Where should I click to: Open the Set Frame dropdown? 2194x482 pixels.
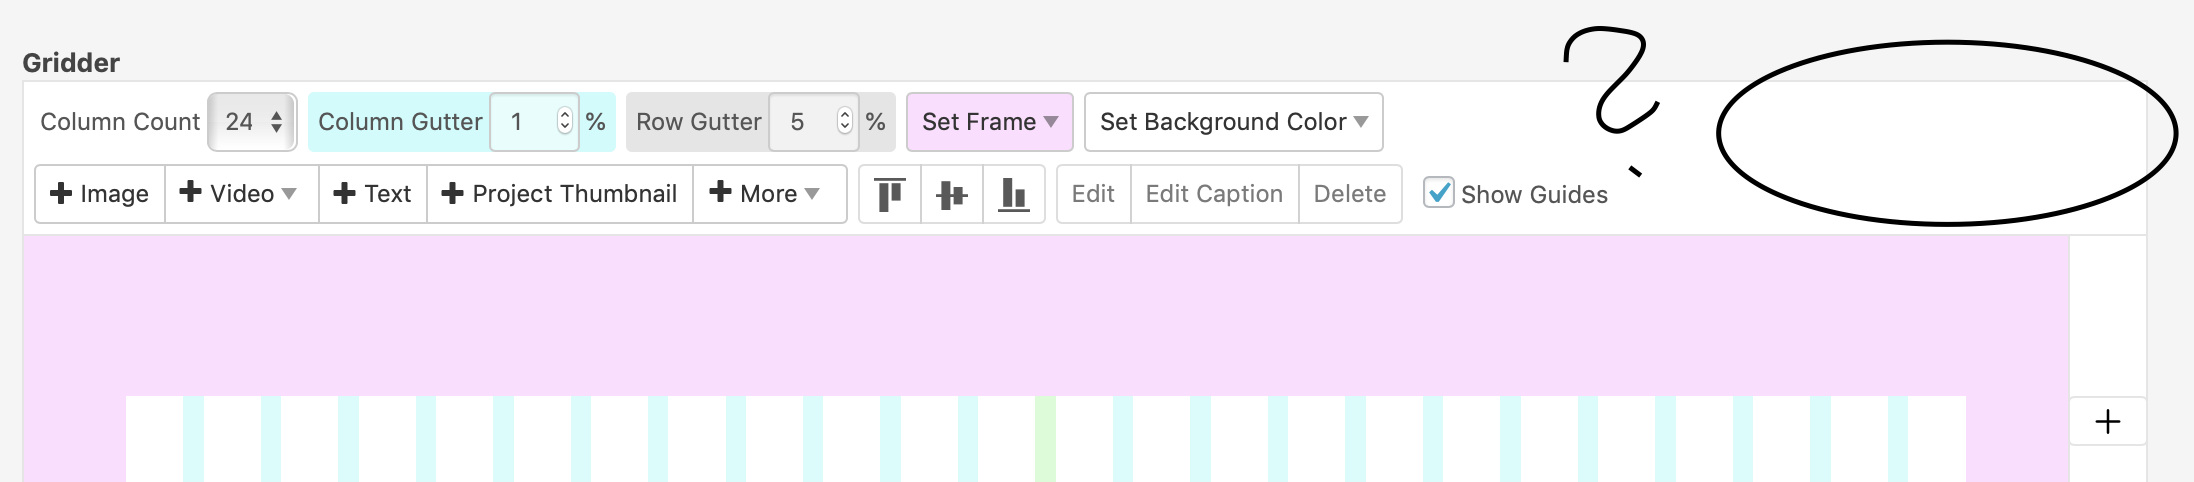(x=989, y=122)
